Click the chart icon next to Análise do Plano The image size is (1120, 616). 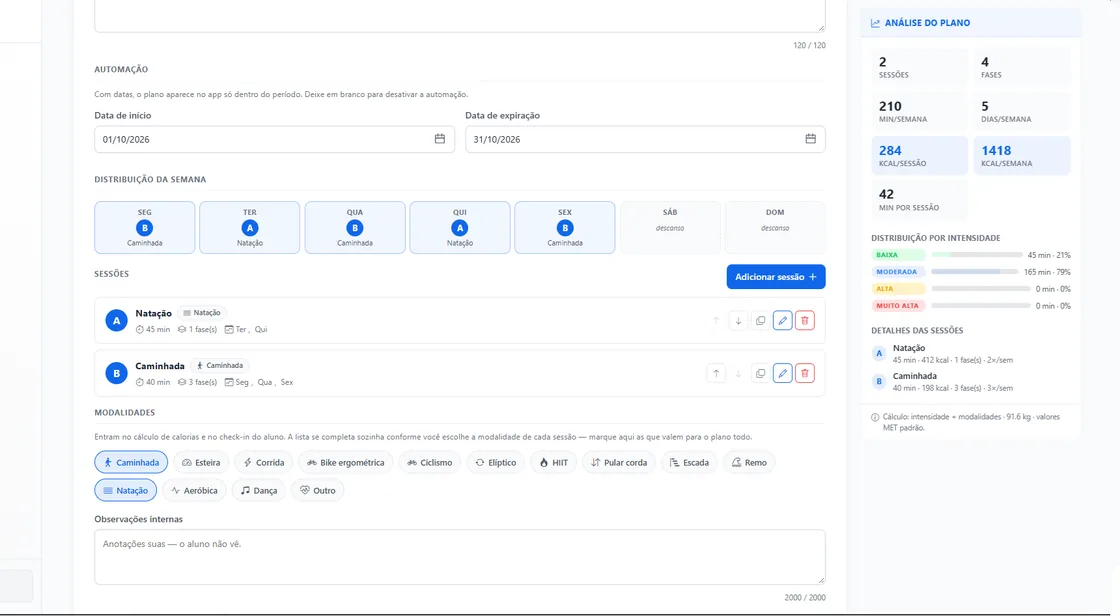tap(875, 23)
